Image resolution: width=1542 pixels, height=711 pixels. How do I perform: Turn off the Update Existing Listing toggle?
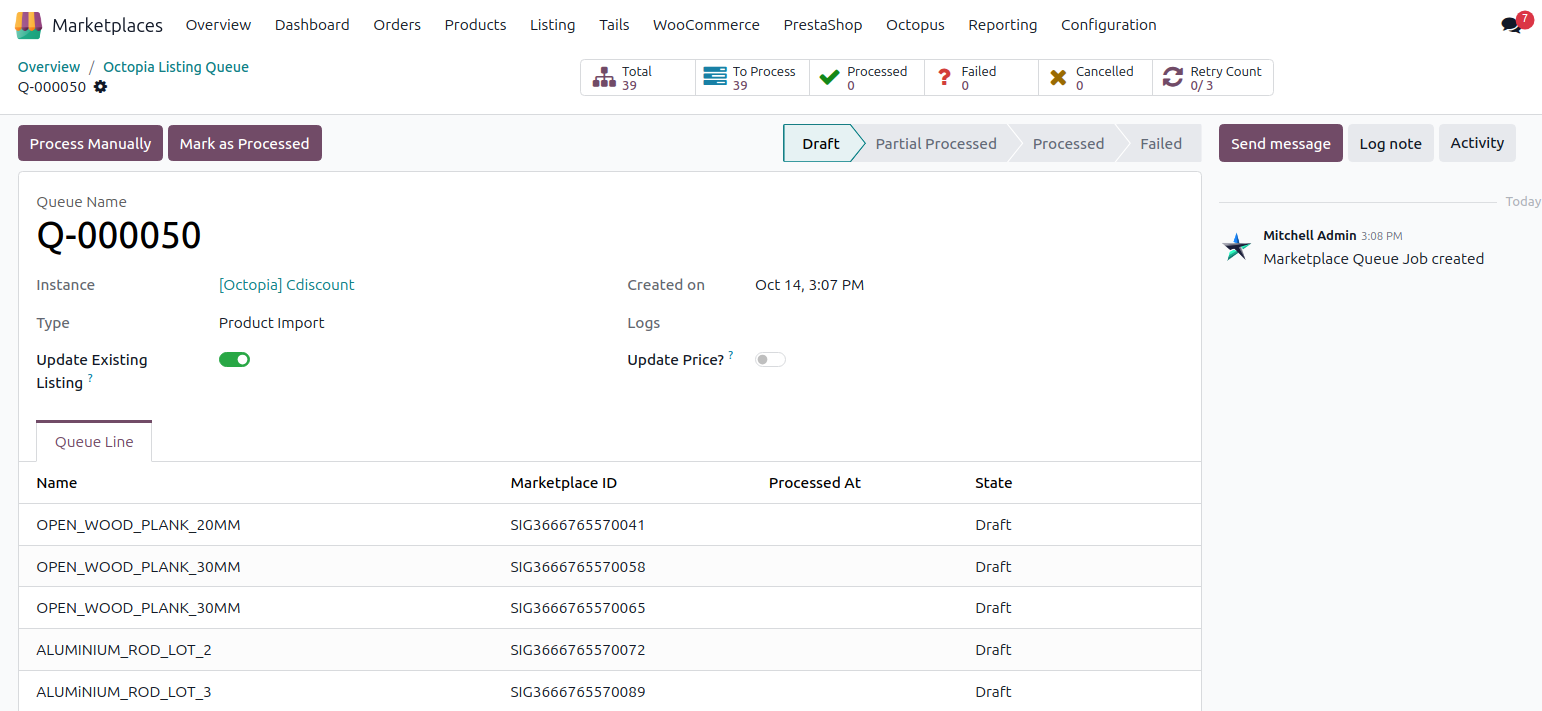click(x=234, y=360)
